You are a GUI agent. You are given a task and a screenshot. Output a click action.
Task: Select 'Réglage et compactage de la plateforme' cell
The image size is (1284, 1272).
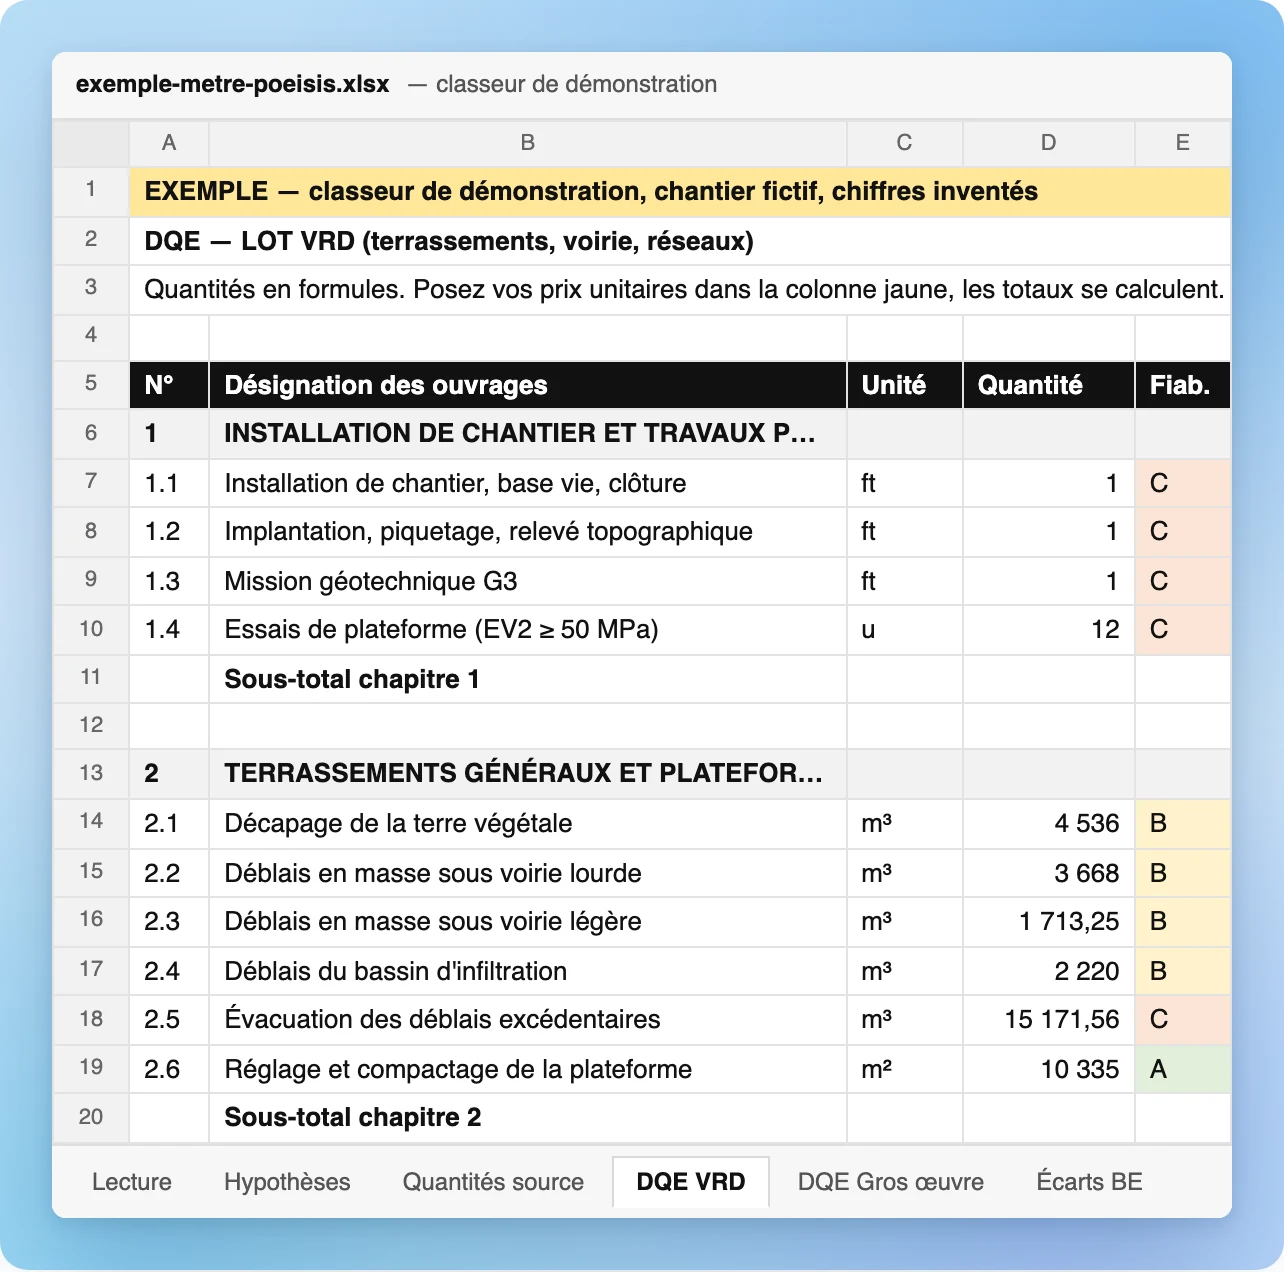528,1069
